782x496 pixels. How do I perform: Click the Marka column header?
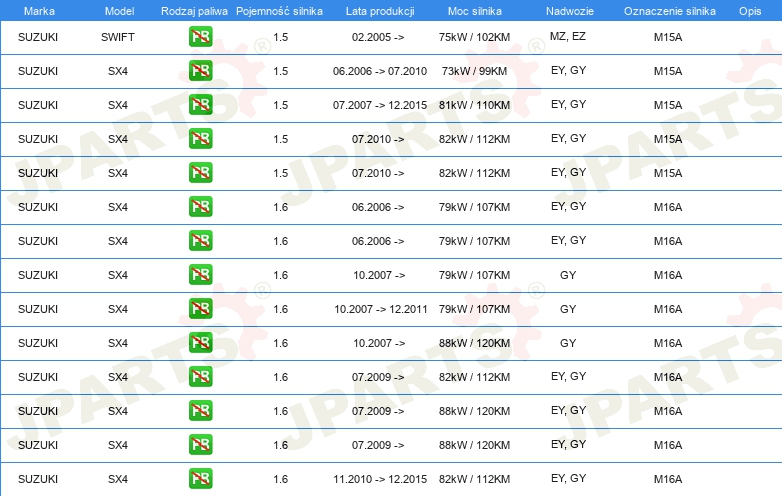click(x=39, y=11)
